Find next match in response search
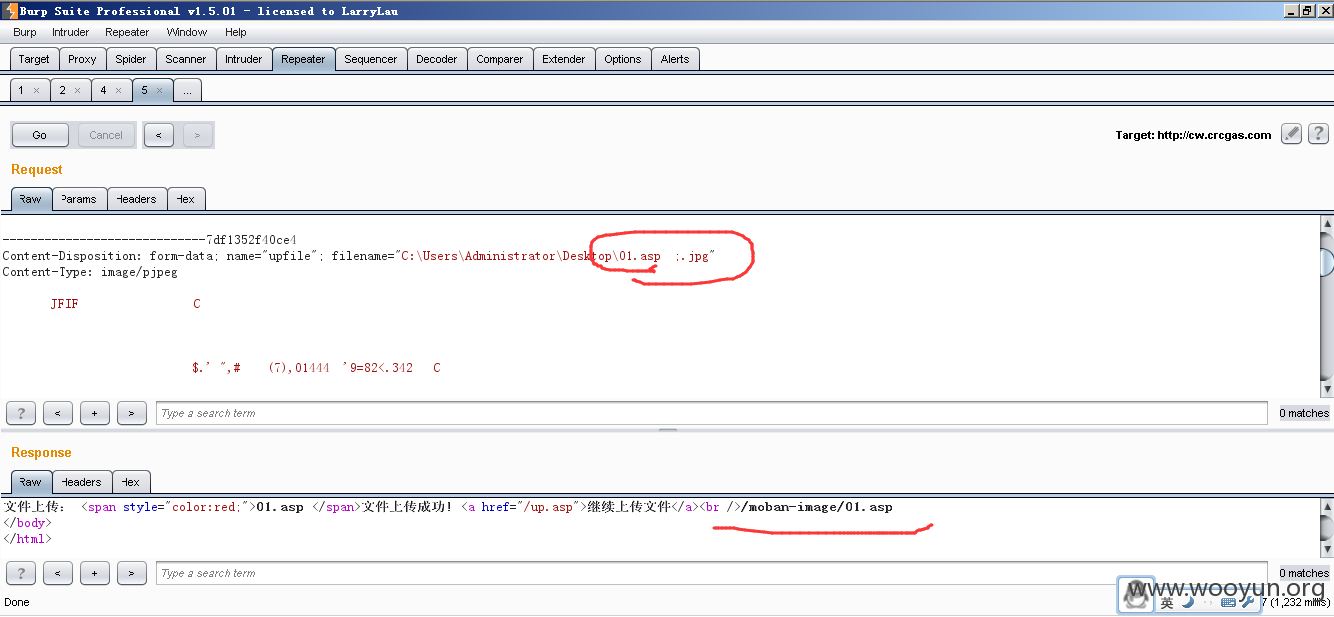Viewport: 1334px width, 617px height. (x=132, y=573)
